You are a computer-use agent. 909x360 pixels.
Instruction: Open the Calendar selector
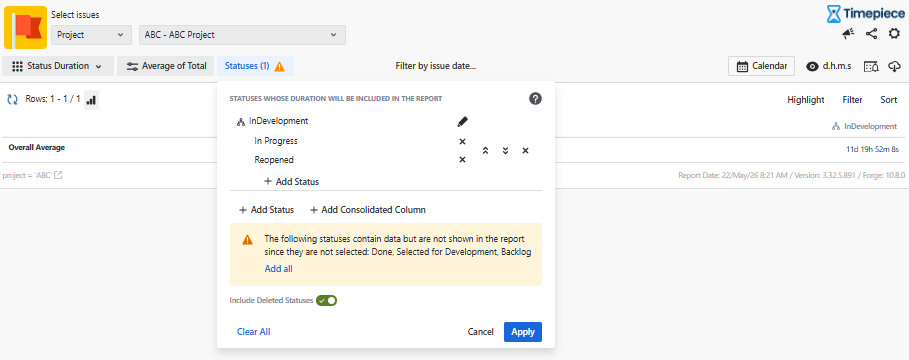pyautogui.click(x=761, y=66)
